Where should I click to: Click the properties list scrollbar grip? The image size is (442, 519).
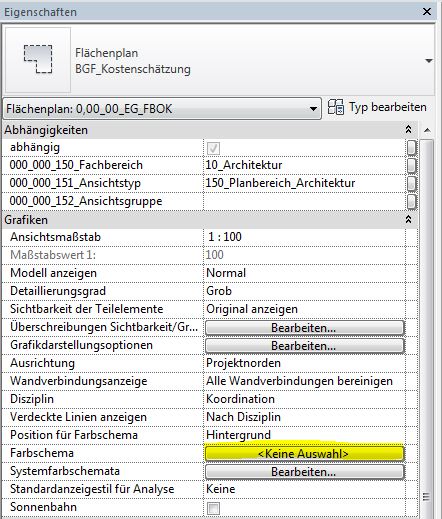[x=426, y=497]
